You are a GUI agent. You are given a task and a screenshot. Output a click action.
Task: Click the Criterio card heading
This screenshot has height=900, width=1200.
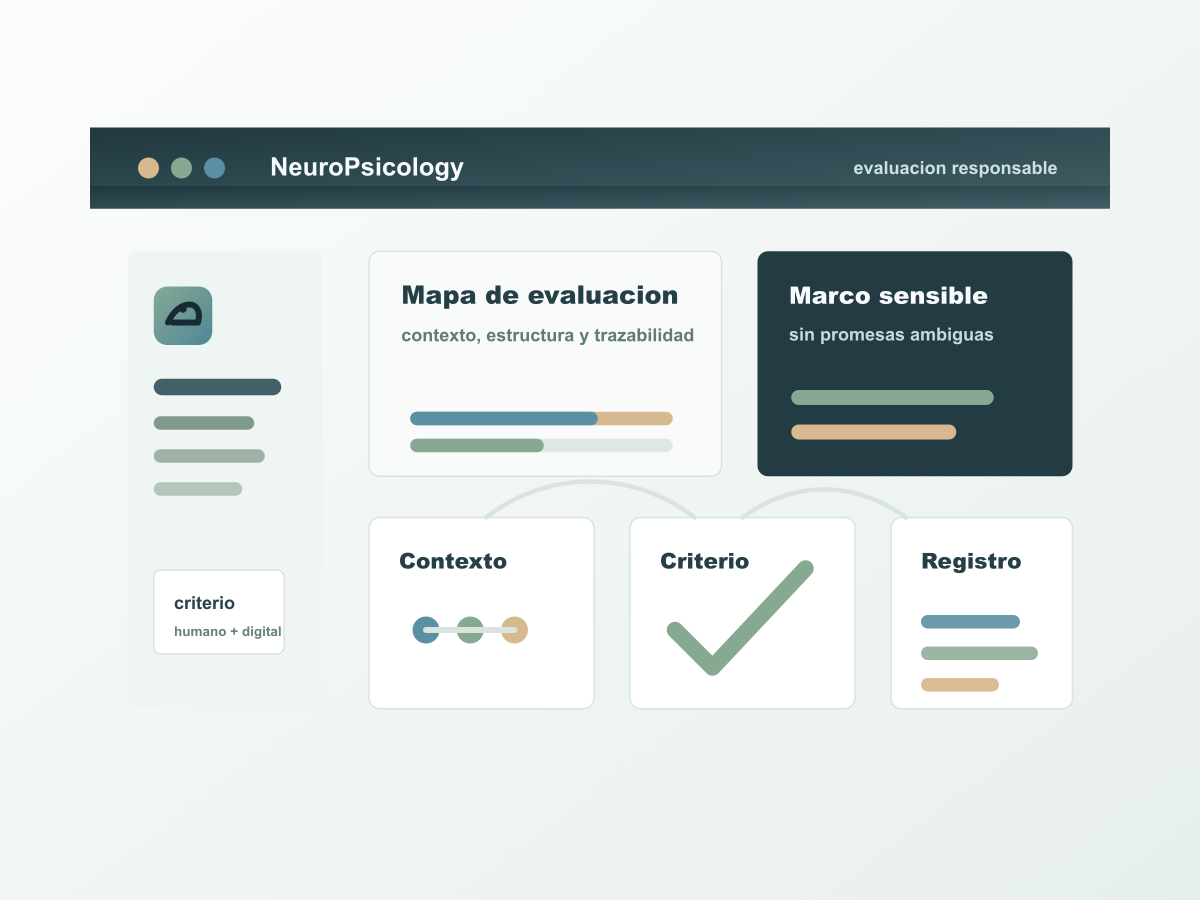(704, 561)
